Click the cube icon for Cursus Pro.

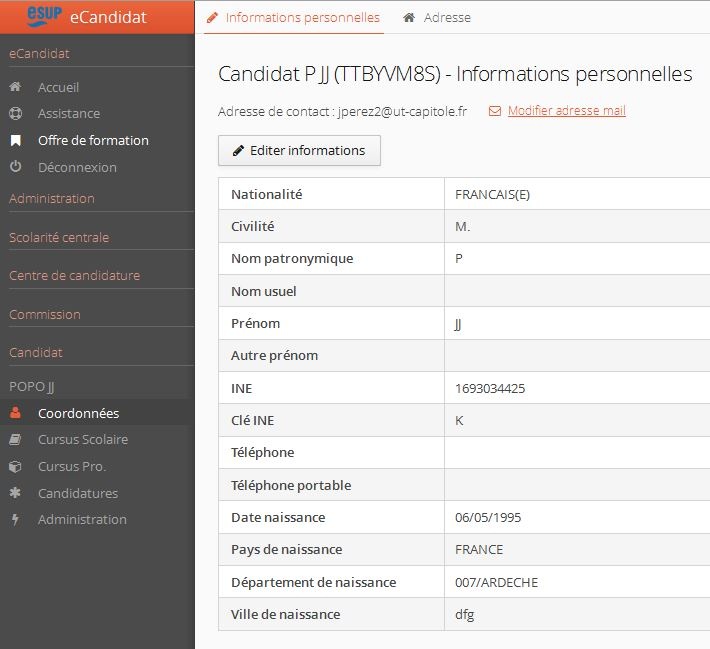15,466
